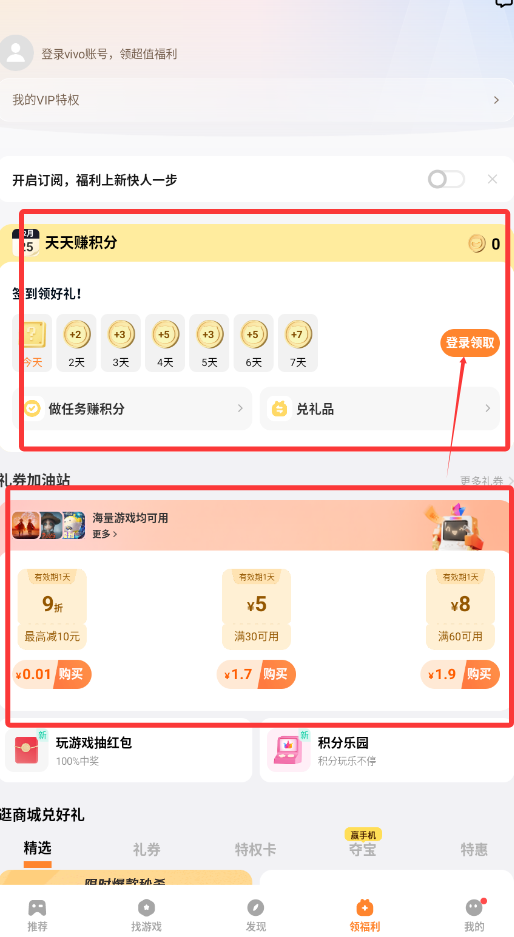Open 做任务赚积分 task row
Screen dimensions: 514x937
[x=132, y=409]
